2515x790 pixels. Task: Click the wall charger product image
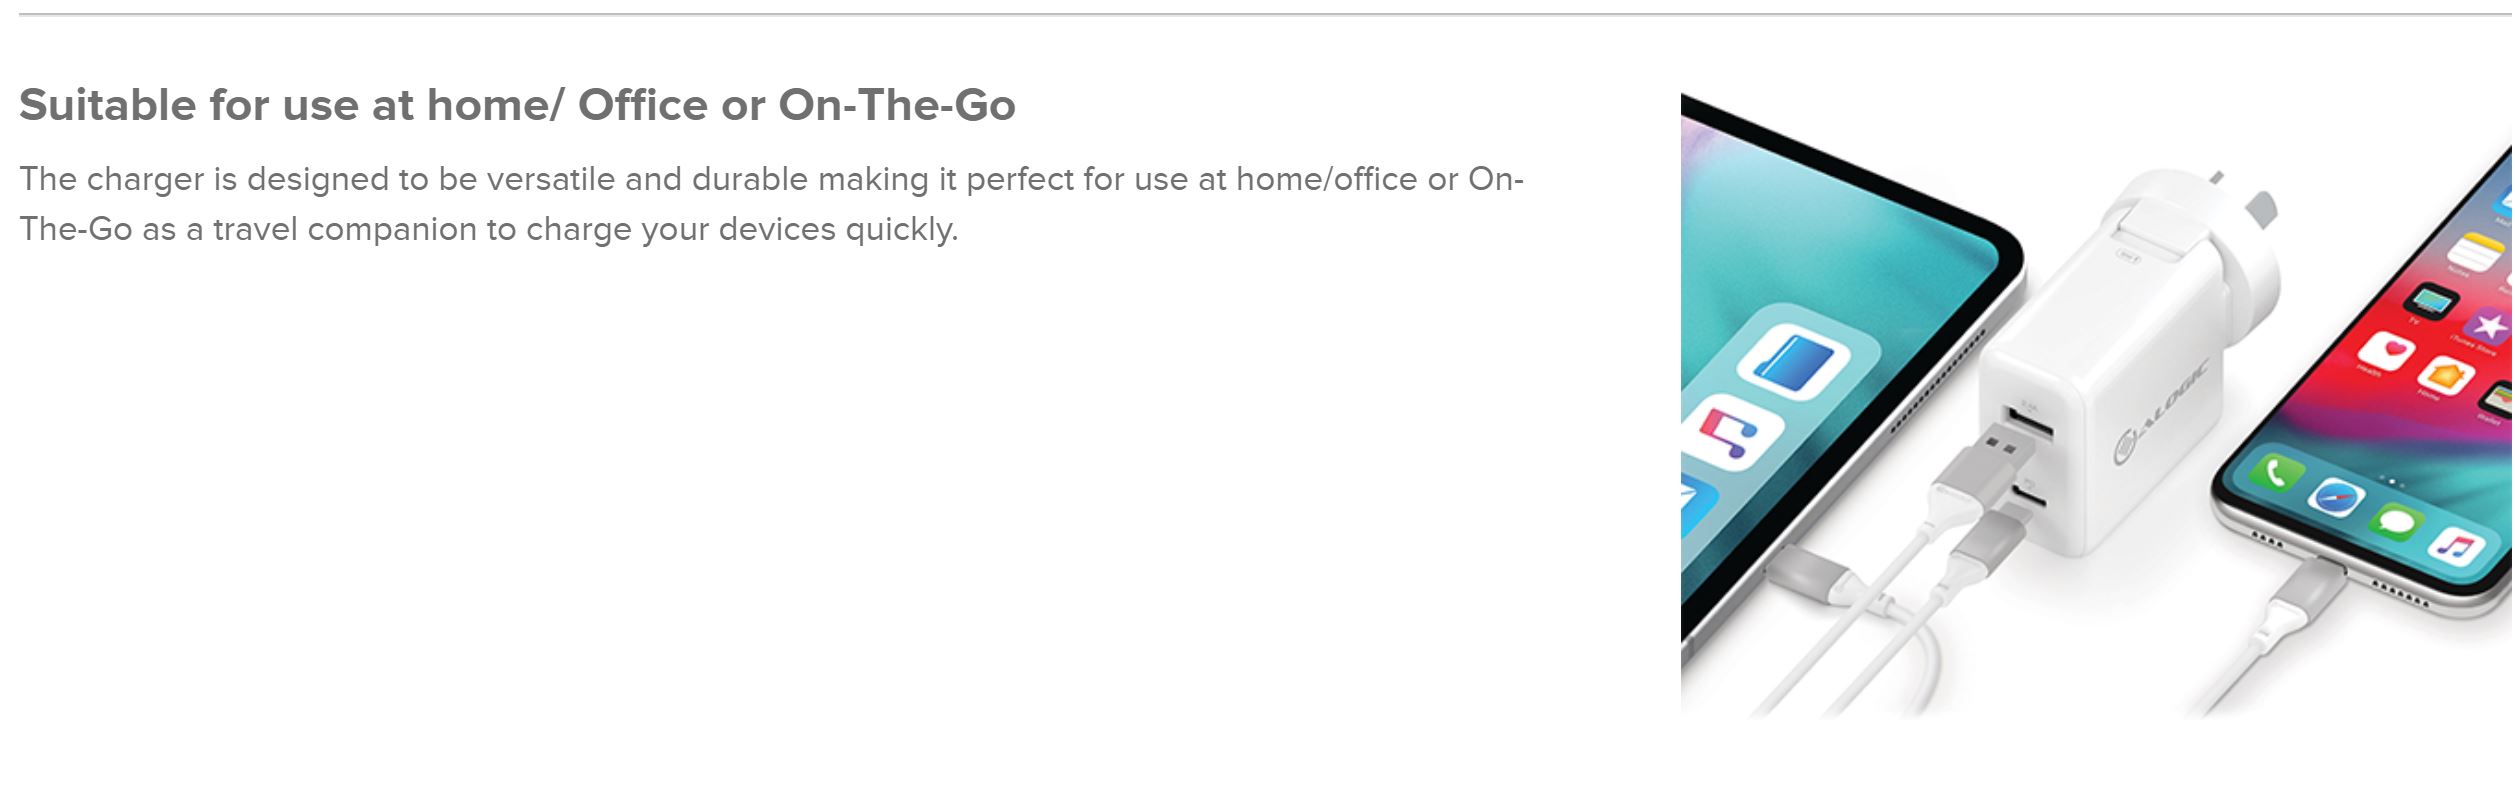coord(2096,404)
